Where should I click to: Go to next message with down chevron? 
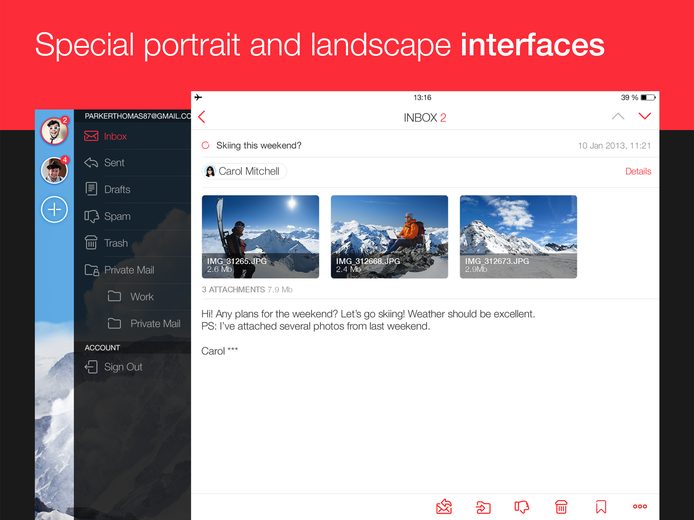pyautogui.click(x=645, y=116)
